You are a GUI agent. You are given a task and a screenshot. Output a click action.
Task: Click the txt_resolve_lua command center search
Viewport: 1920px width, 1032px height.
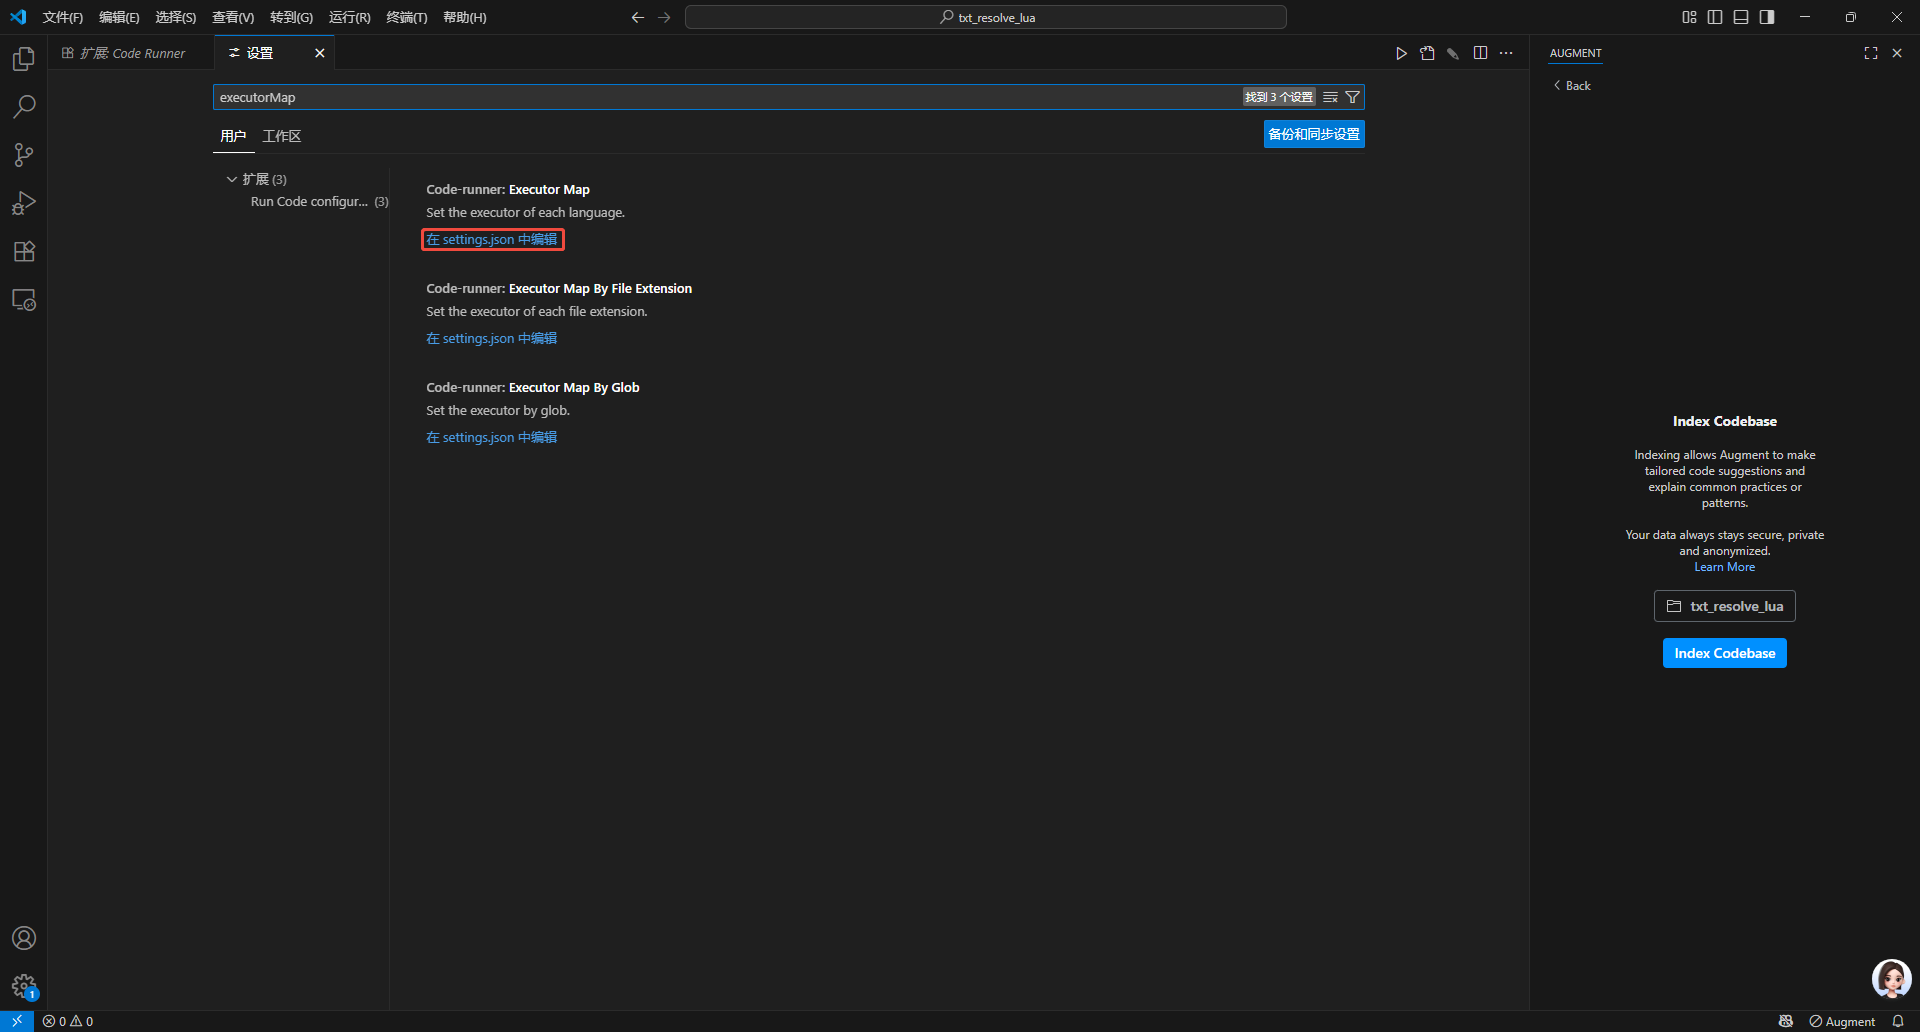[x=986, y=17]
